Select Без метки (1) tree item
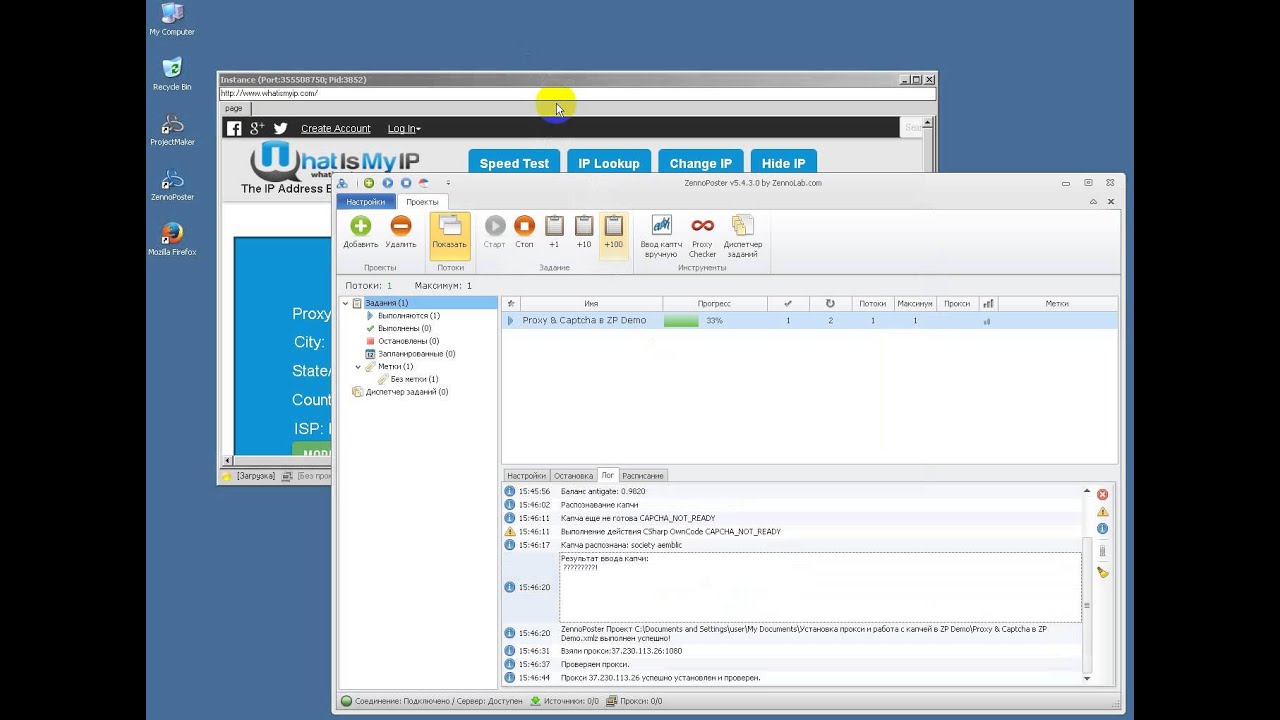Image resolution: width=1280 pixels, height=720 pixels. pyautogui.click(x=415, y=380)
